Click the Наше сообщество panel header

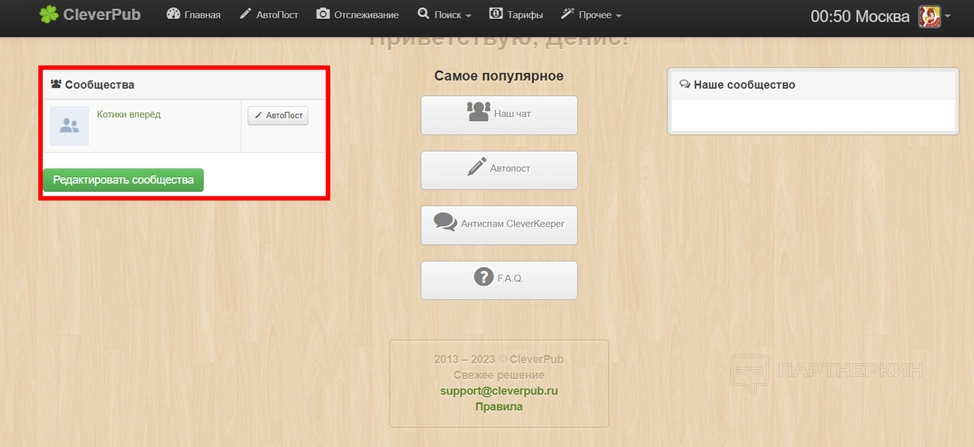pos(813,85)
